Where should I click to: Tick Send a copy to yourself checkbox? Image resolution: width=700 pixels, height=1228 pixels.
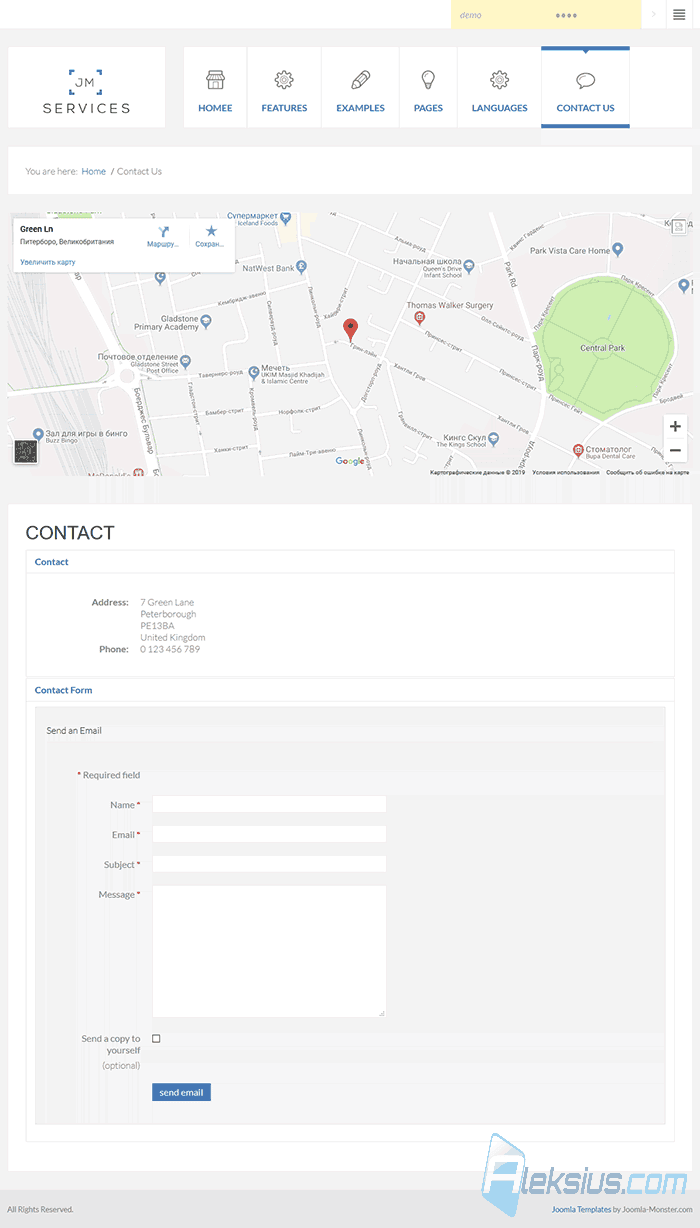156,1039
